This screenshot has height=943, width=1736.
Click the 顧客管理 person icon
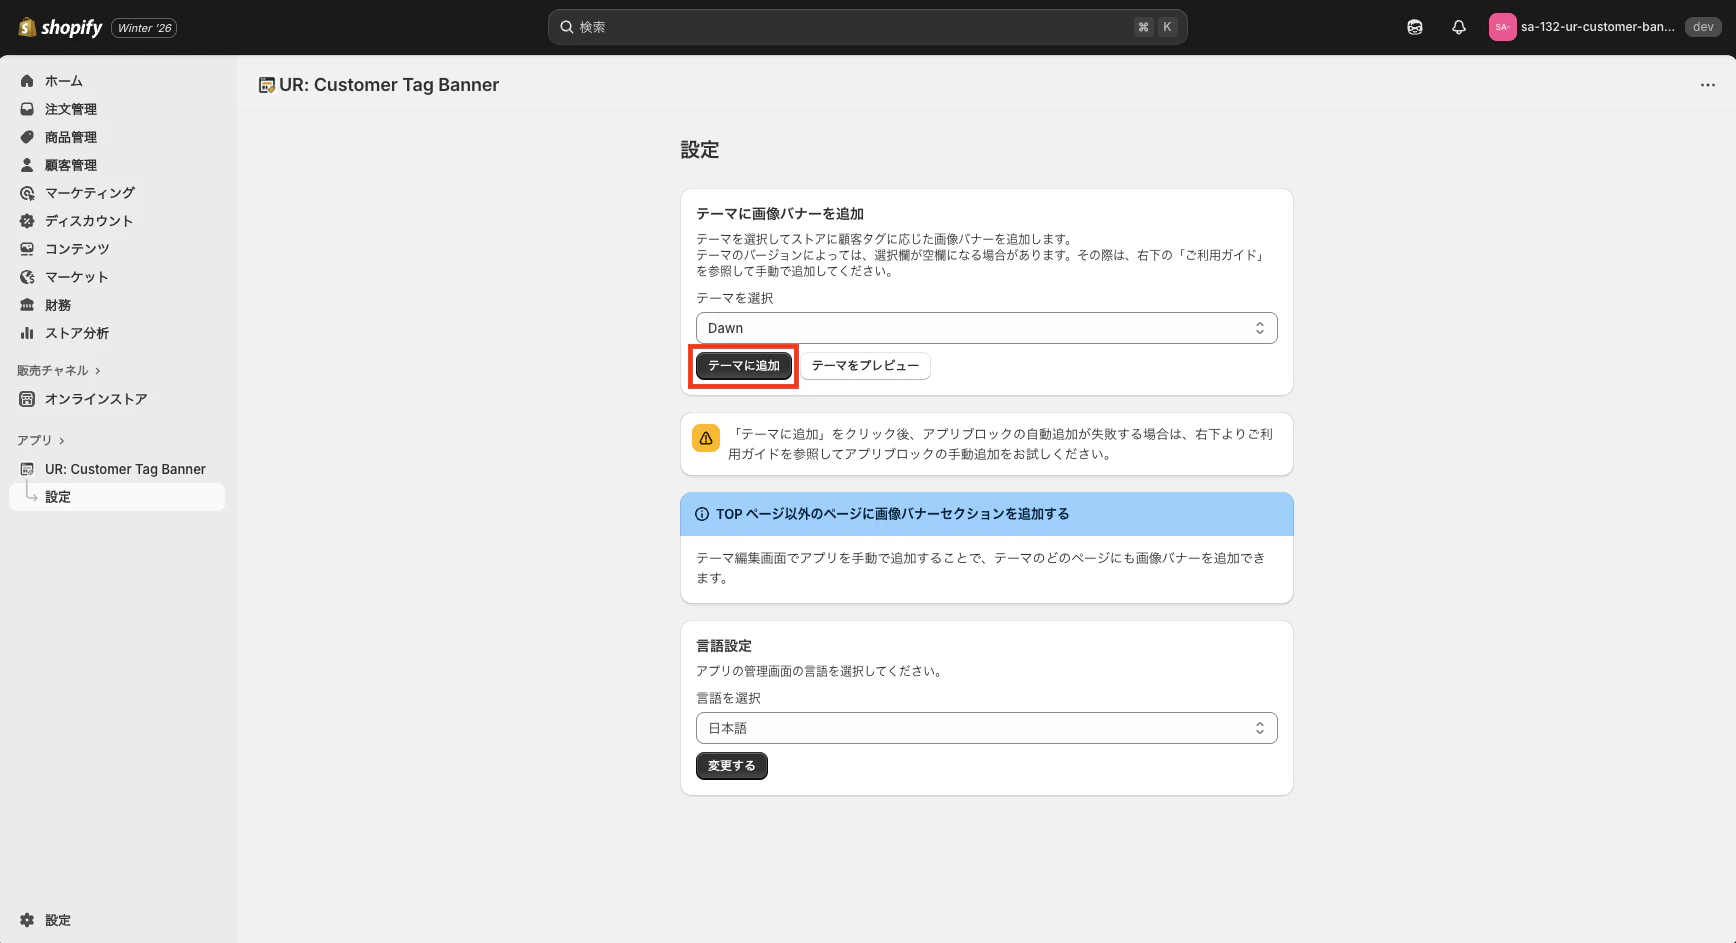point(27,165)
